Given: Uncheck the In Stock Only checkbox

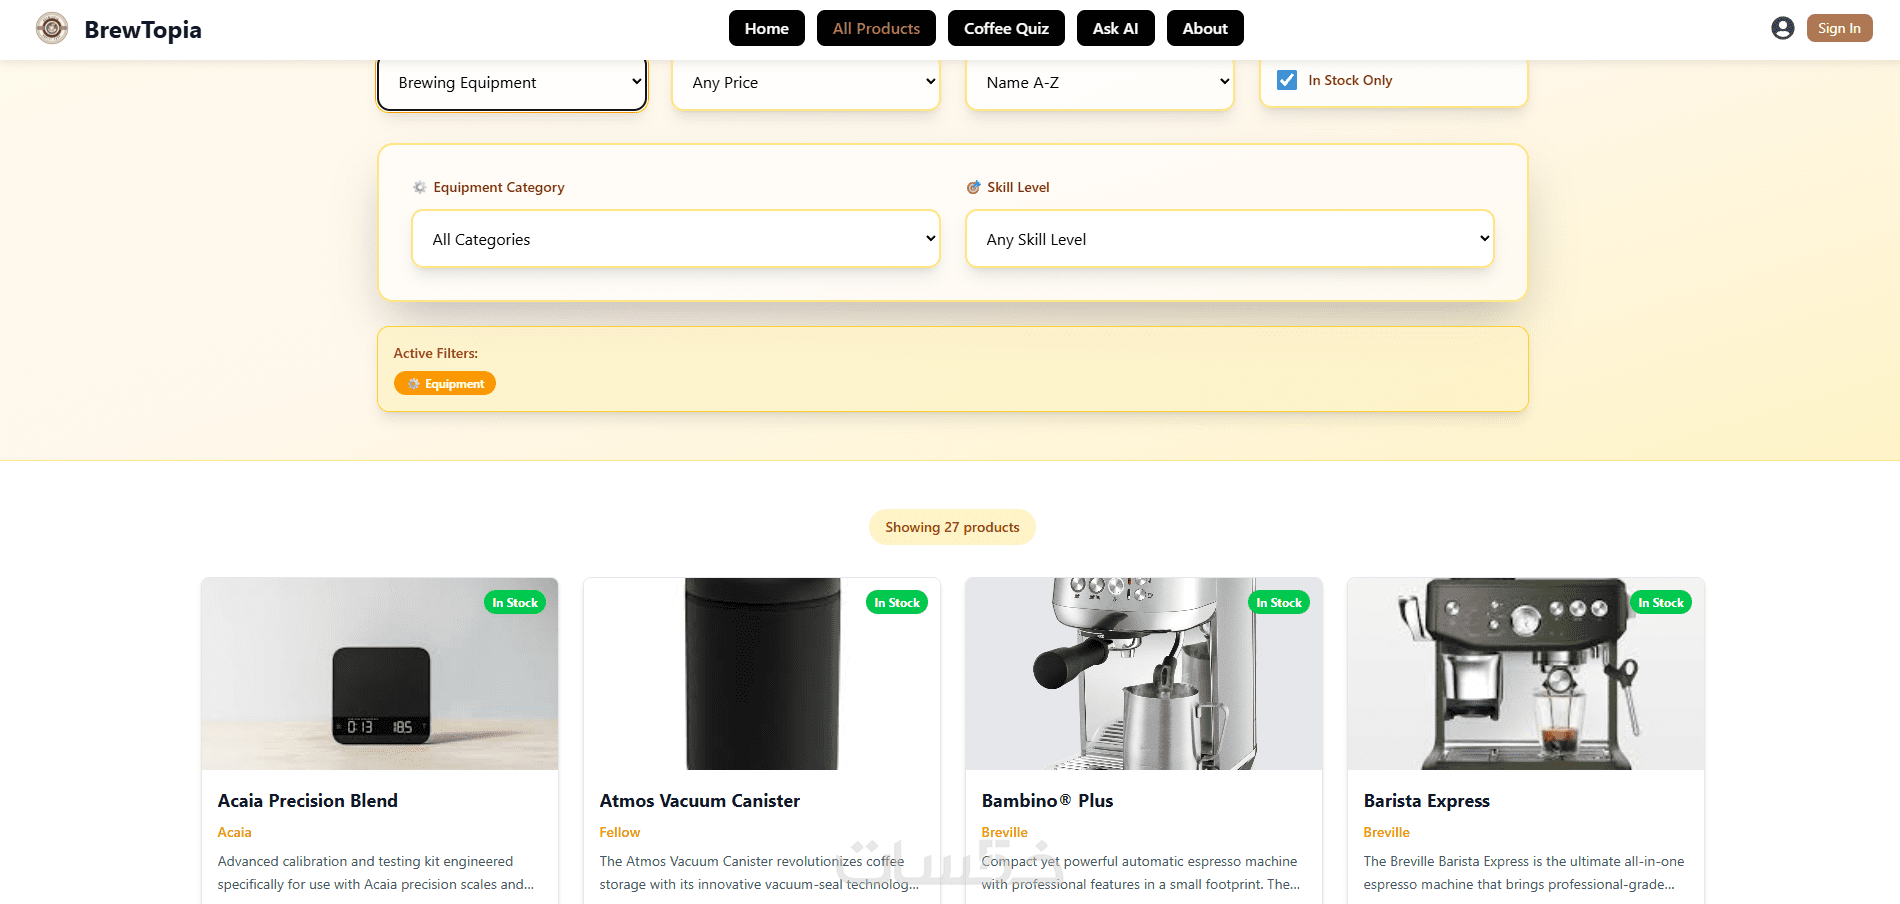Looking at the screenshot, I should [x=1287, y=80].
